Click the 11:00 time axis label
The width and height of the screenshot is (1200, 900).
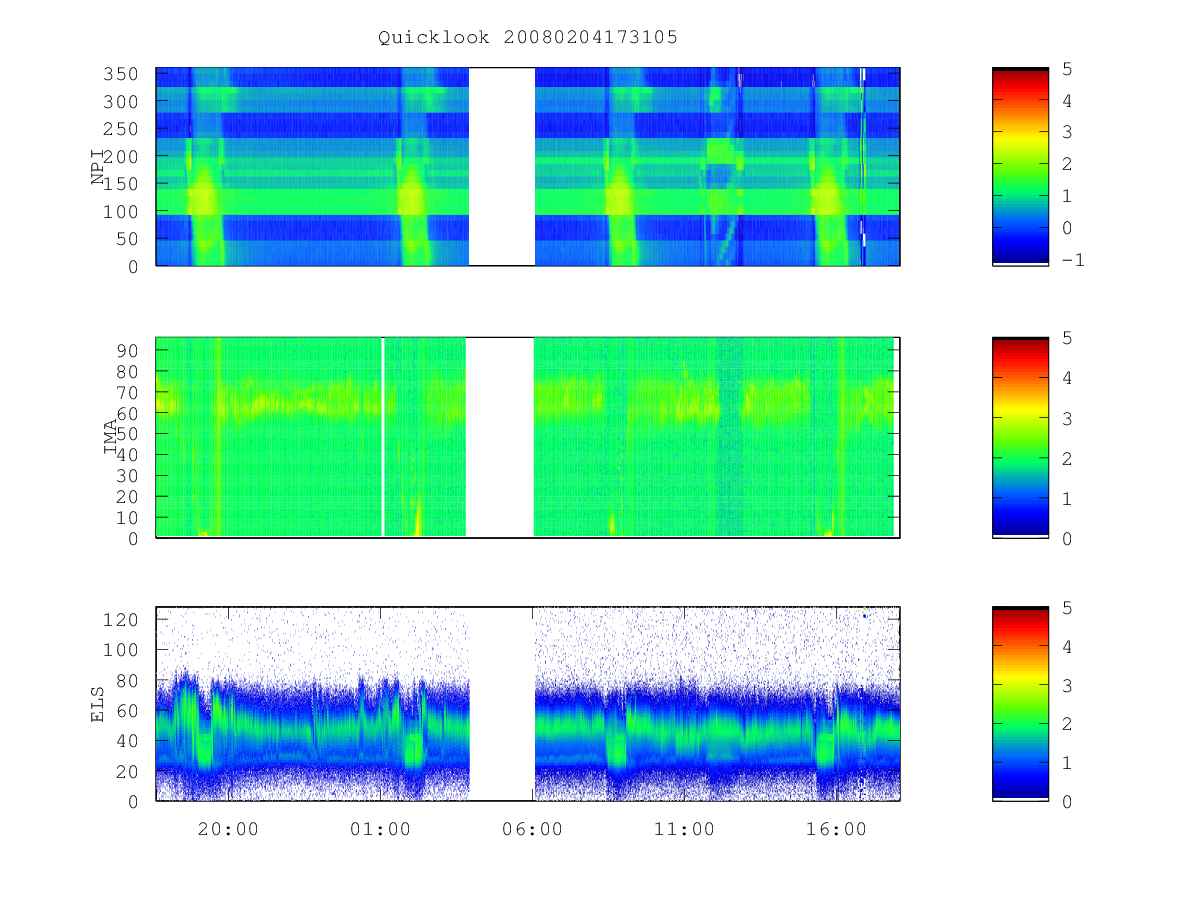(685, 829)
